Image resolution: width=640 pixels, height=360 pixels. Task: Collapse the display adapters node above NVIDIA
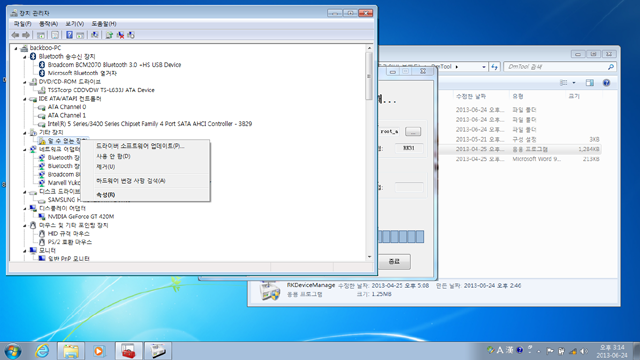point(24,209)
